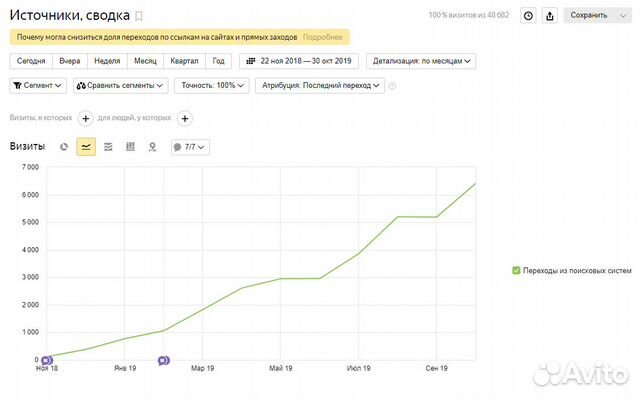640x399 pixels.
Task: Open the Точность: 100% dropdown
Action: tap(212, 86)
